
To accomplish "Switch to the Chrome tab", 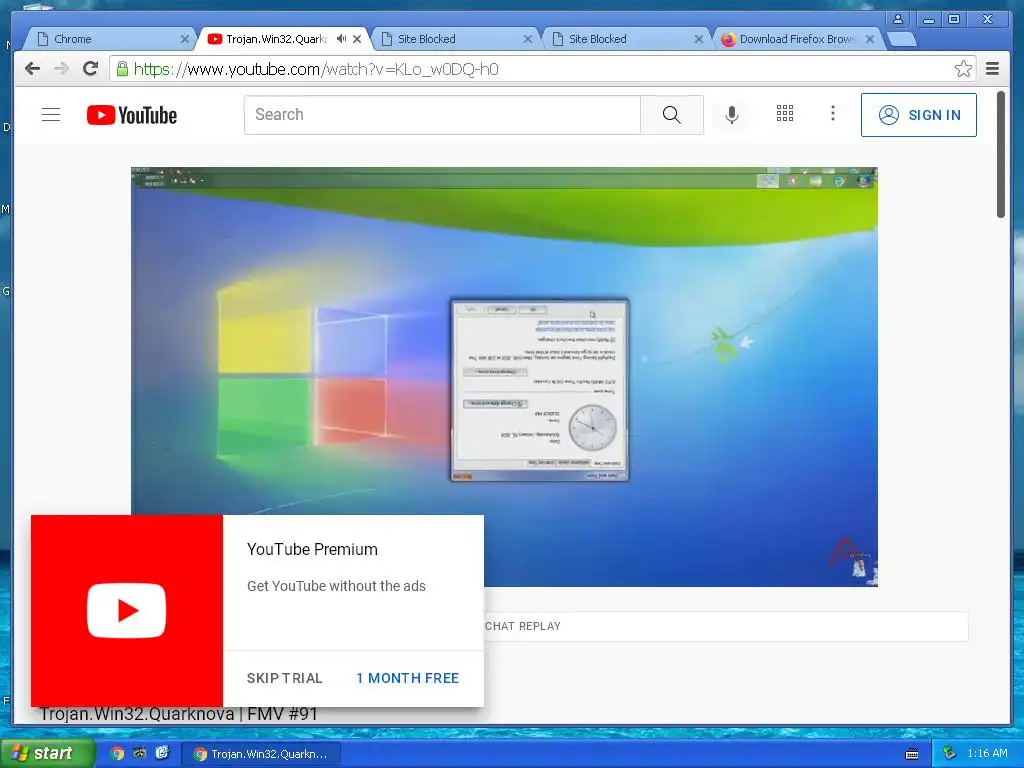I will [x=110, y=39].
